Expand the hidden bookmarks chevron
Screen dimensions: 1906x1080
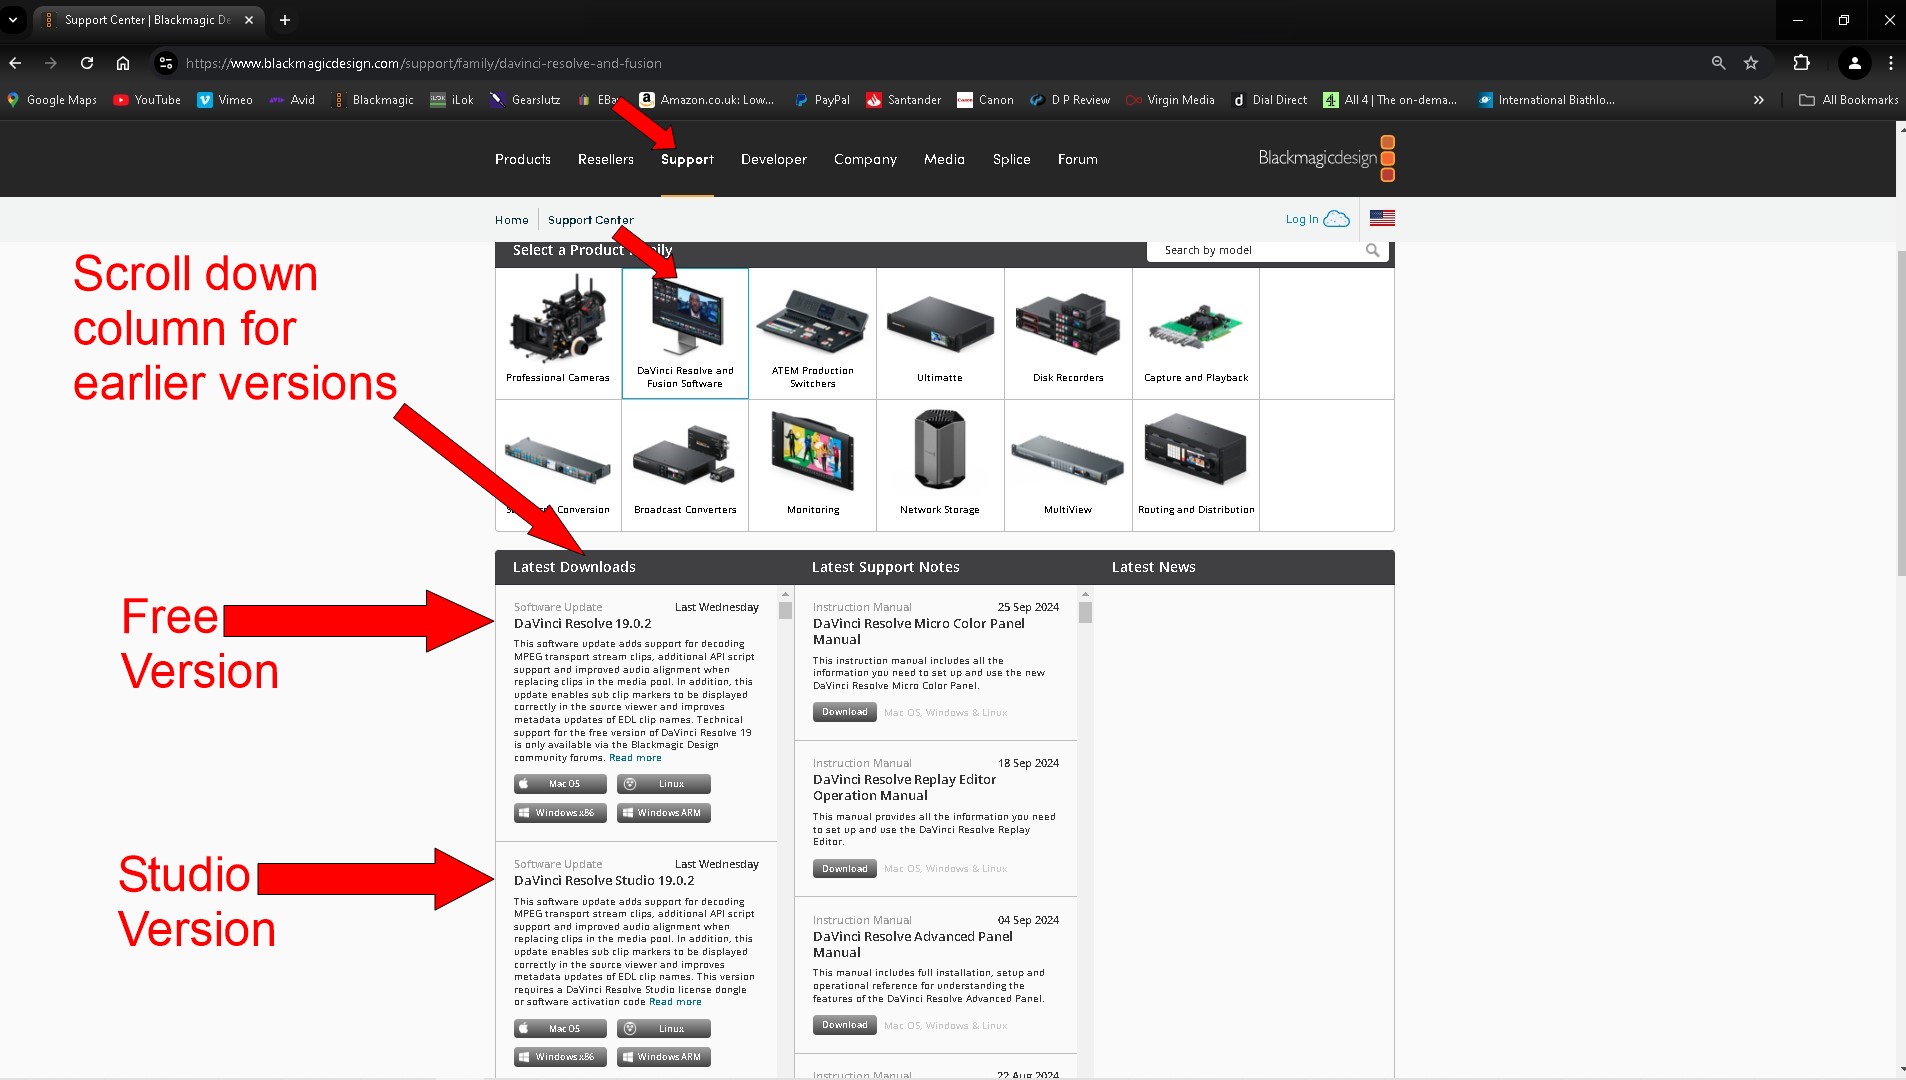pyautogui.click(x=1758, y=100)
